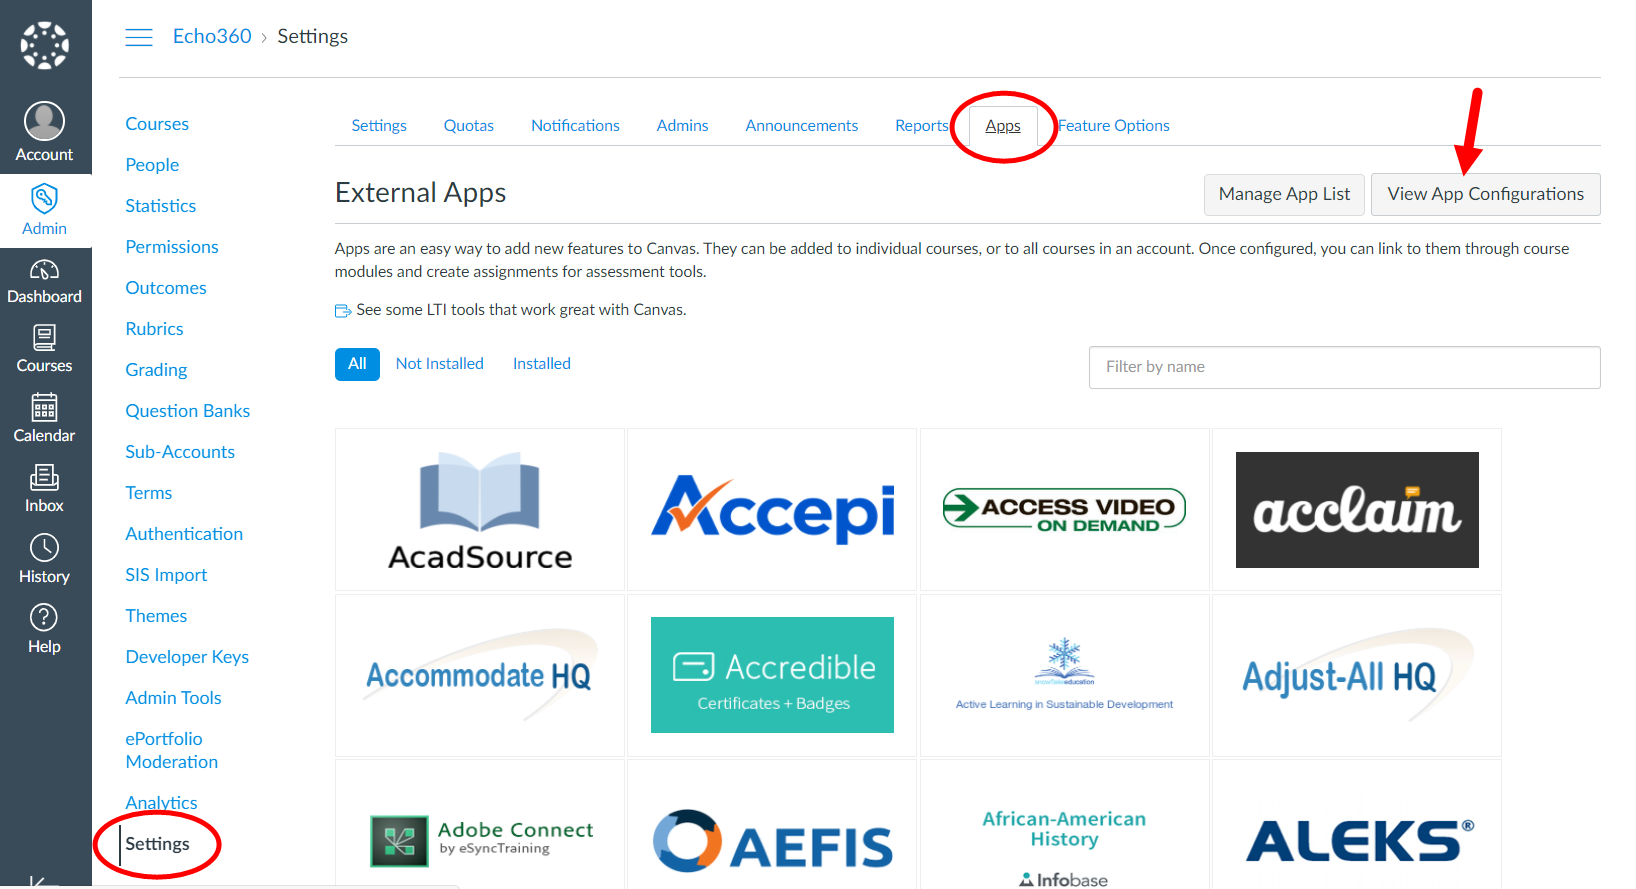Open the Inbox icon
Image resolution: width=1636 pixels, height=889 pixels.
tap(45, 478)
